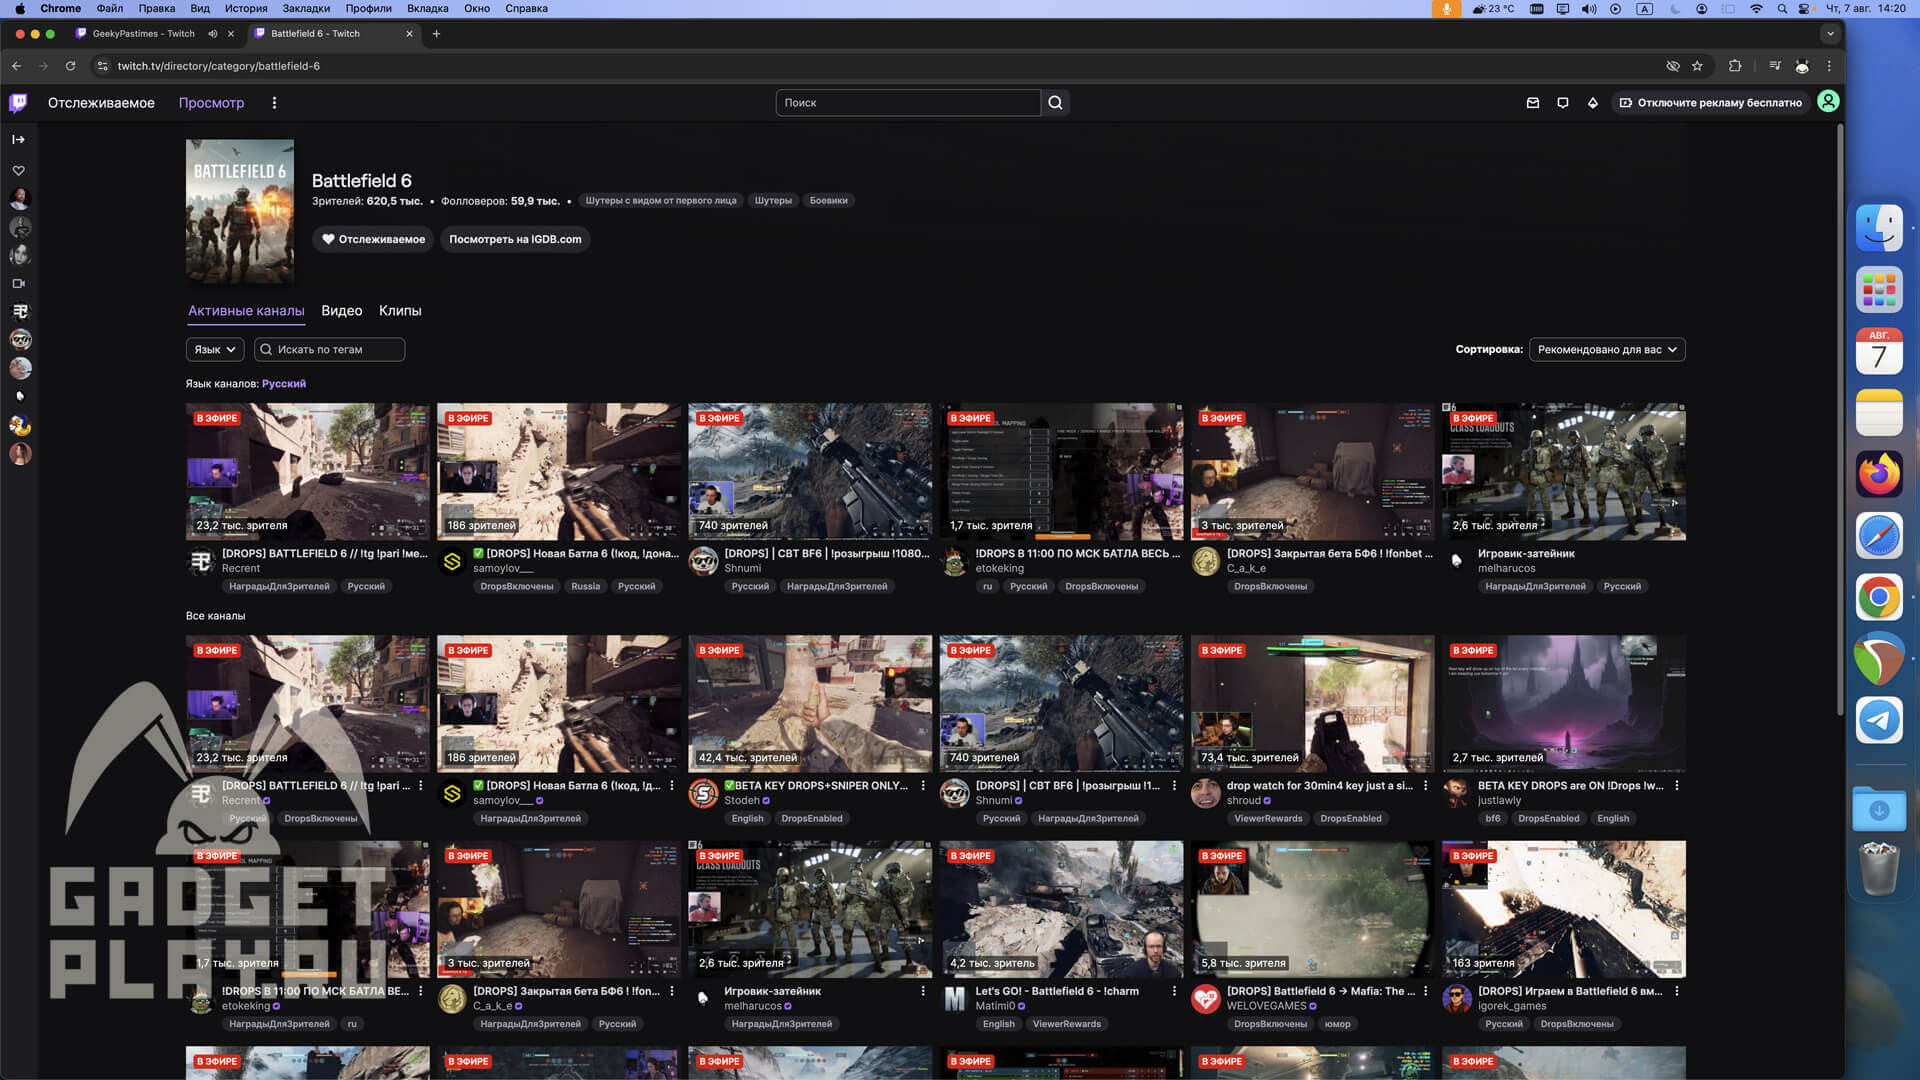Click Посмотреть на IGDB.com button

[515, 239]
